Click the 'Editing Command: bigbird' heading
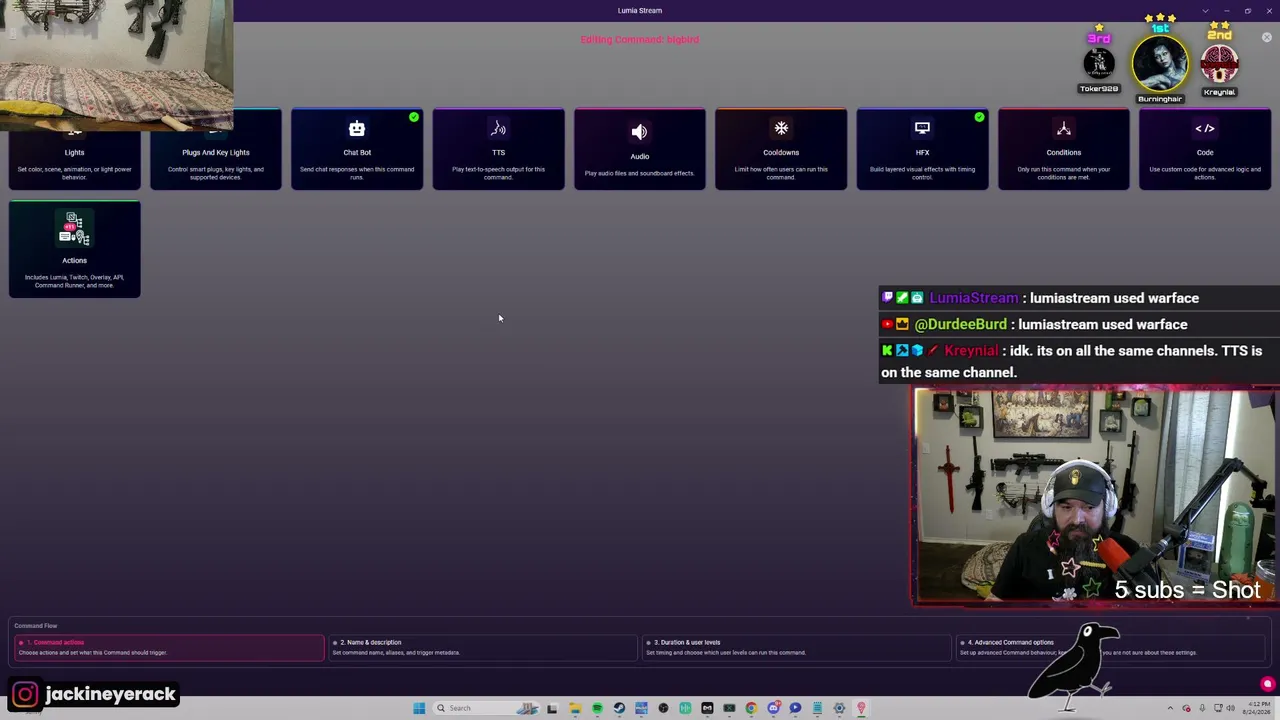Screen dimensions: 1280x720 coord(640,40)
